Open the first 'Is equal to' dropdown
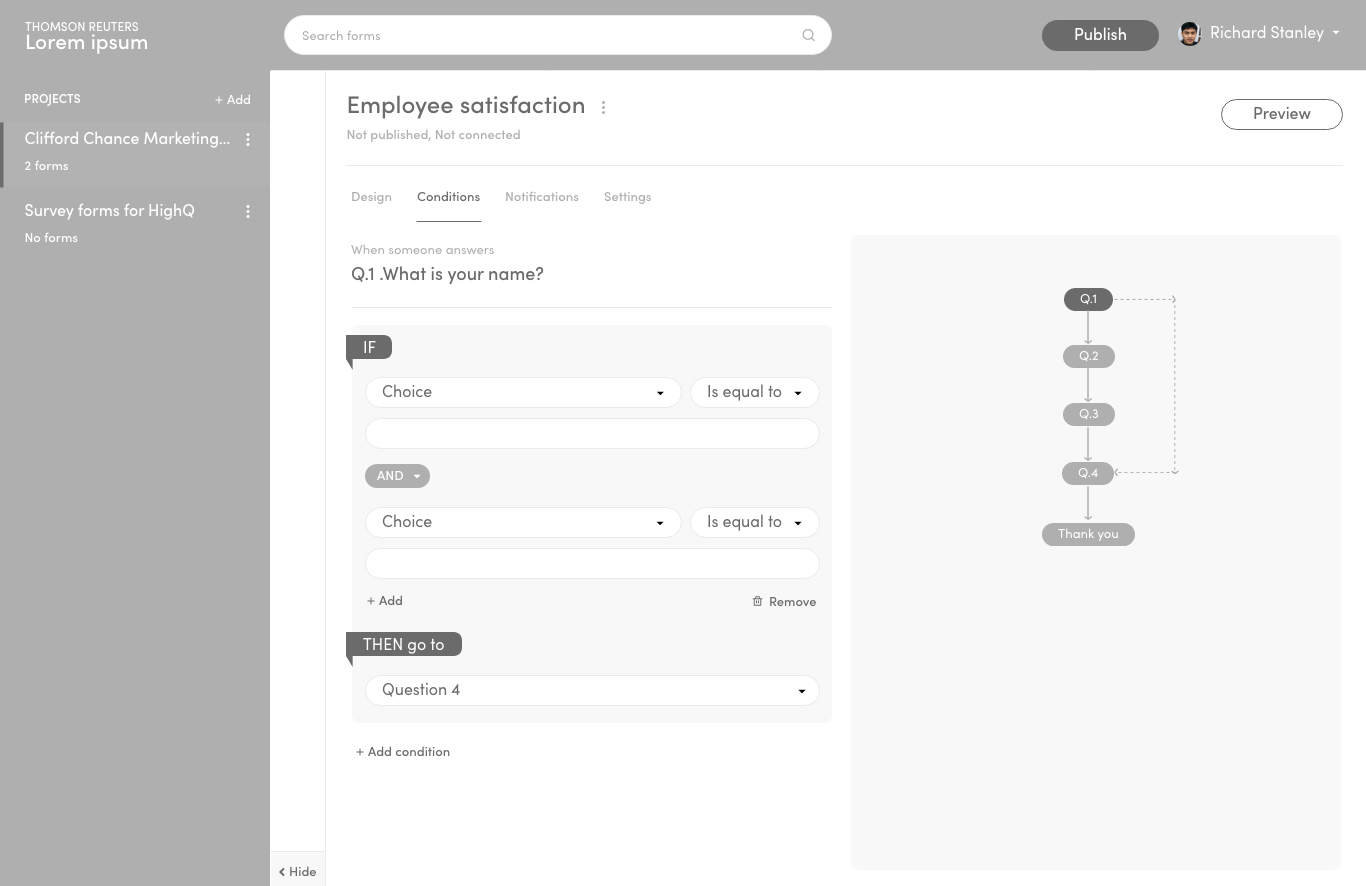1366x886 pixels. pos(754,392)
